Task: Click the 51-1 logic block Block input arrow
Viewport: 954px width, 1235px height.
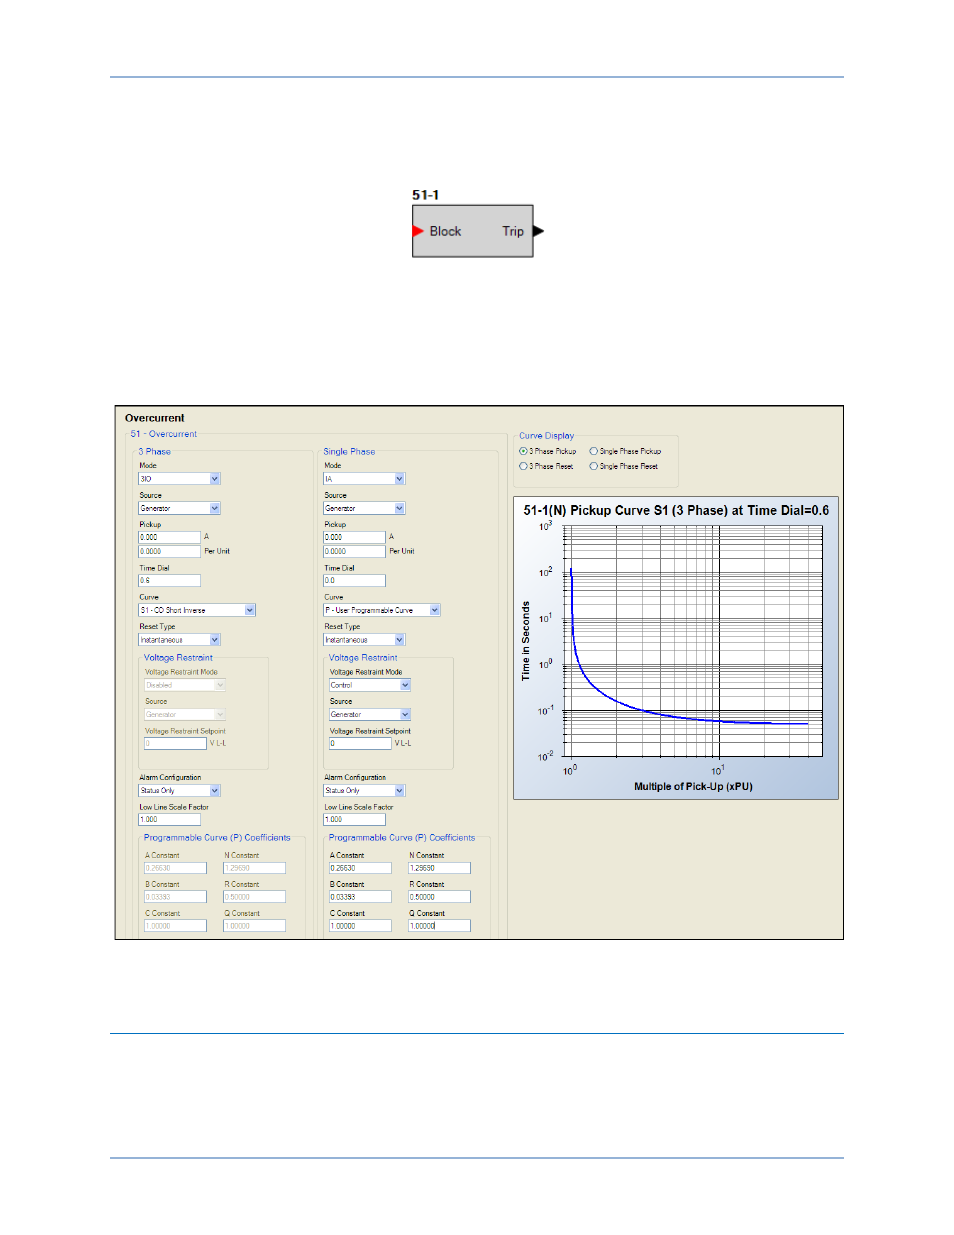Action: (418, 231)
